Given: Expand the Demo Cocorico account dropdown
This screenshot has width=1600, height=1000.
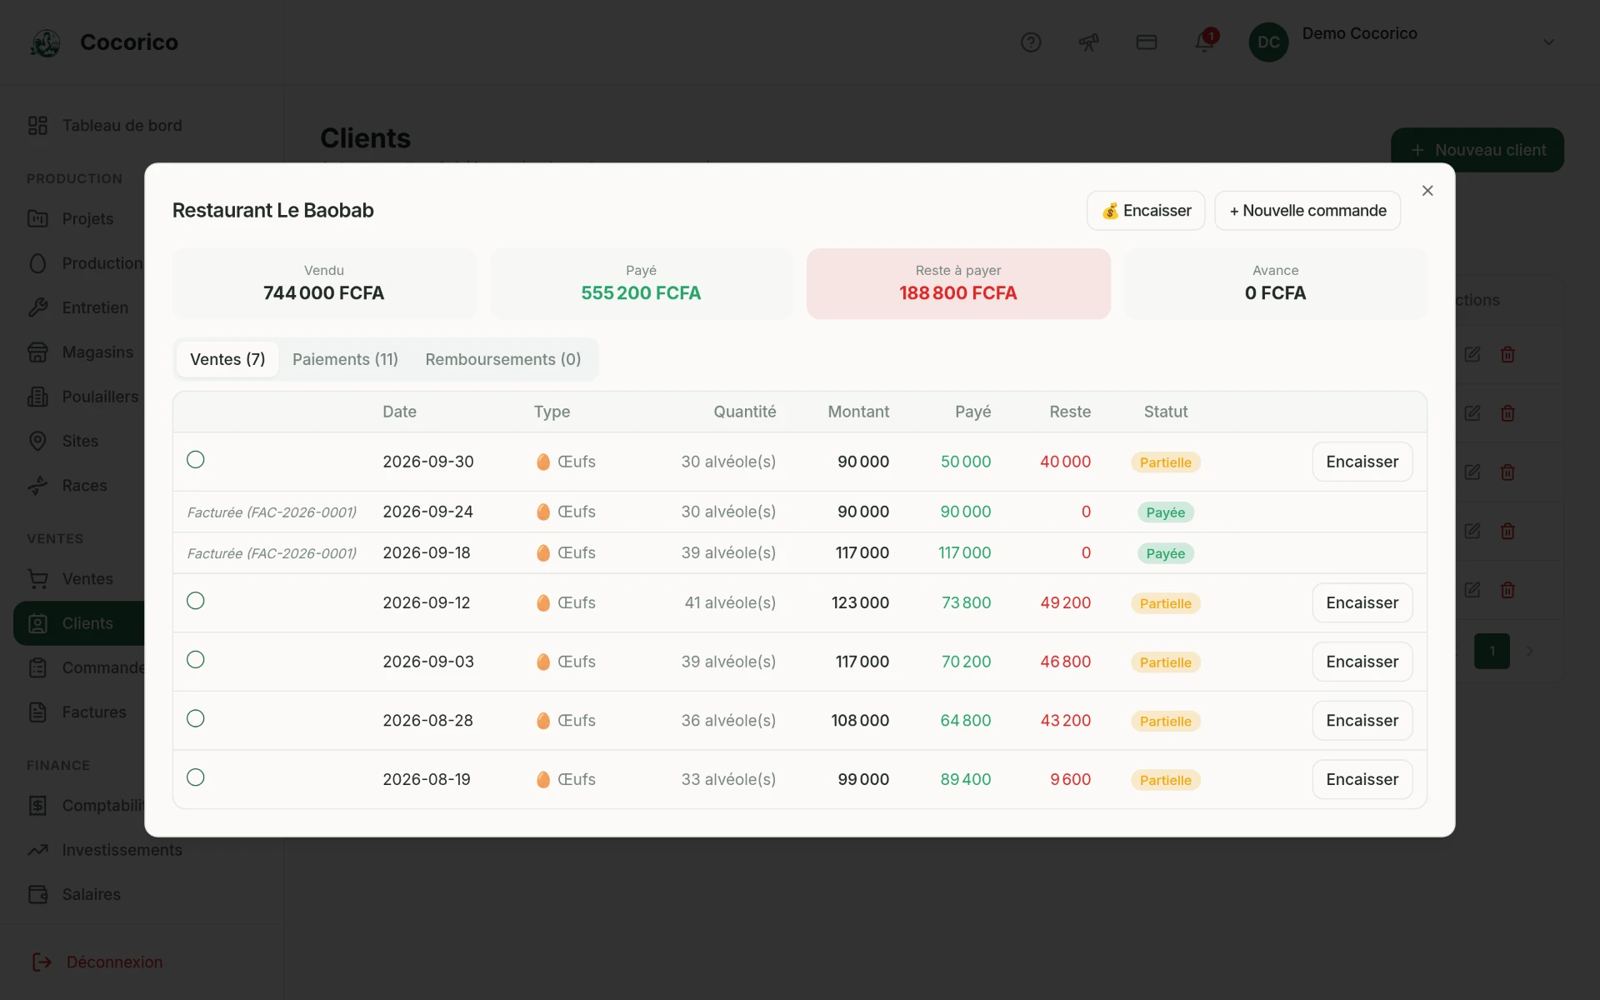Looking at the screenshot, I should 1548,42.
